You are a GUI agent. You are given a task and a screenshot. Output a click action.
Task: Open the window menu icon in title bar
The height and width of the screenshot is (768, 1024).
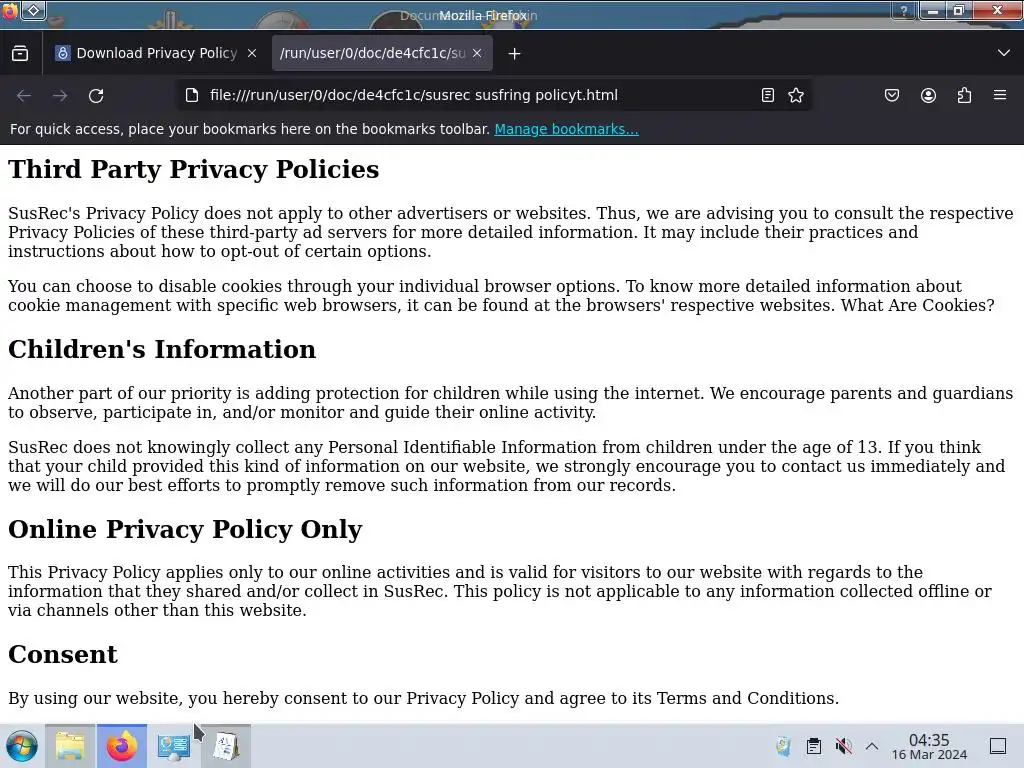coord(10,10)
